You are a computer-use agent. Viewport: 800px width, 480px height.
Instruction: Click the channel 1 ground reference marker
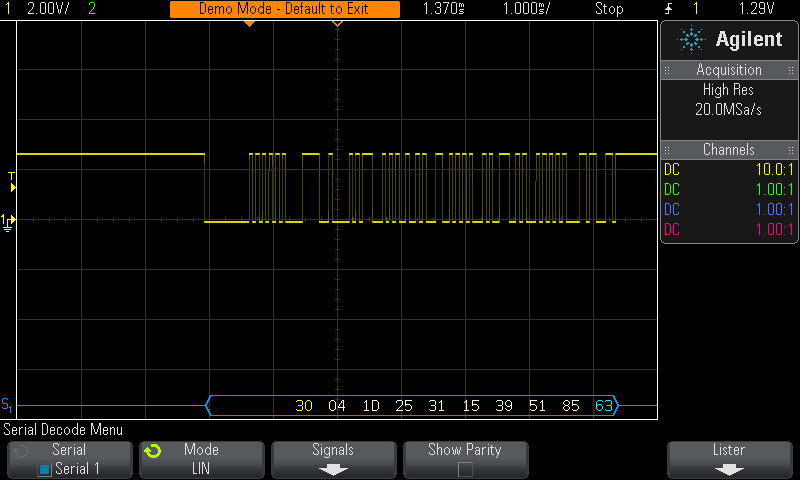8,222
